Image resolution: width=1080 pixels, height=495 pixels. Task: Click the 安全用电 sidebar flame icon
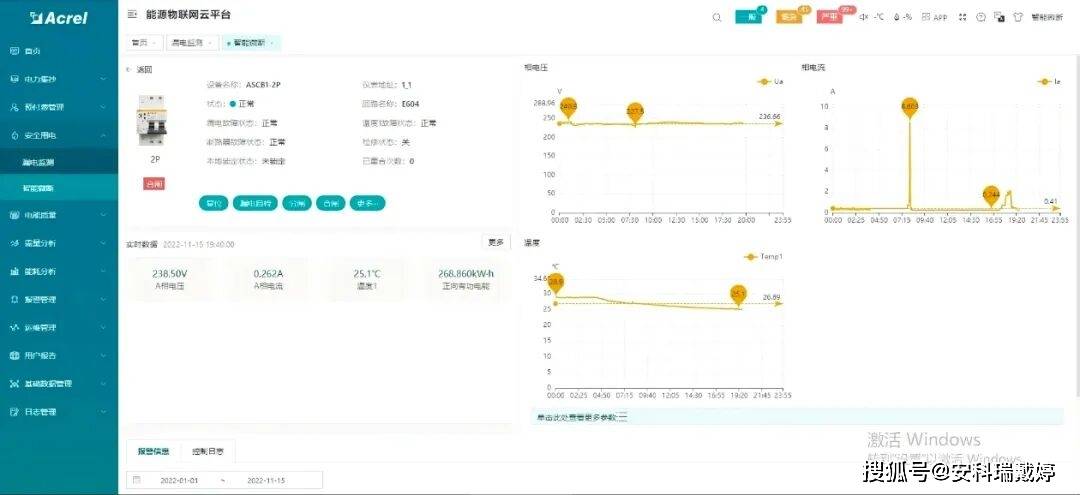[x=14, y=136]
